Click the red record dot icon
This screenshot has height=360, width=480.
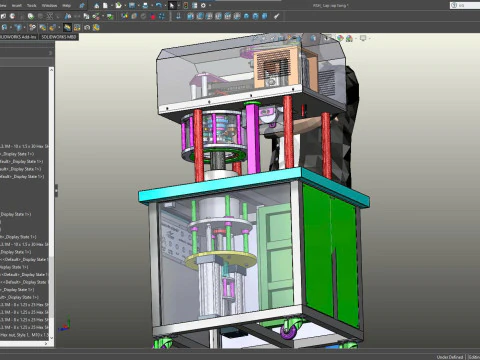(153, 16)
